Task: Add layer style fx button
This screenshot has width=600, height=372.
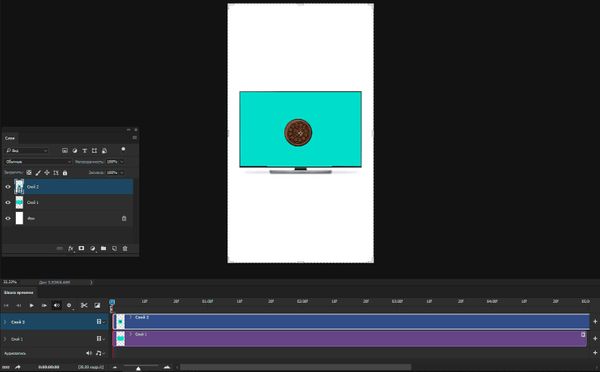Action: (71, 248)
